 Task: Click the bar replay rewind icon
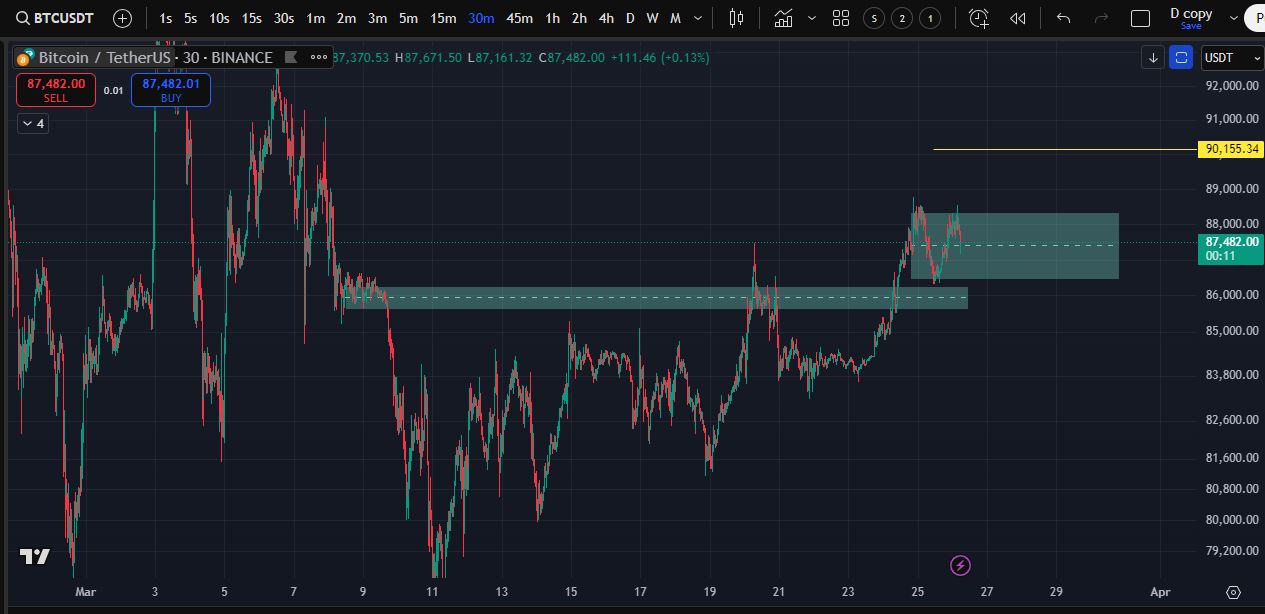(1017, 17)
